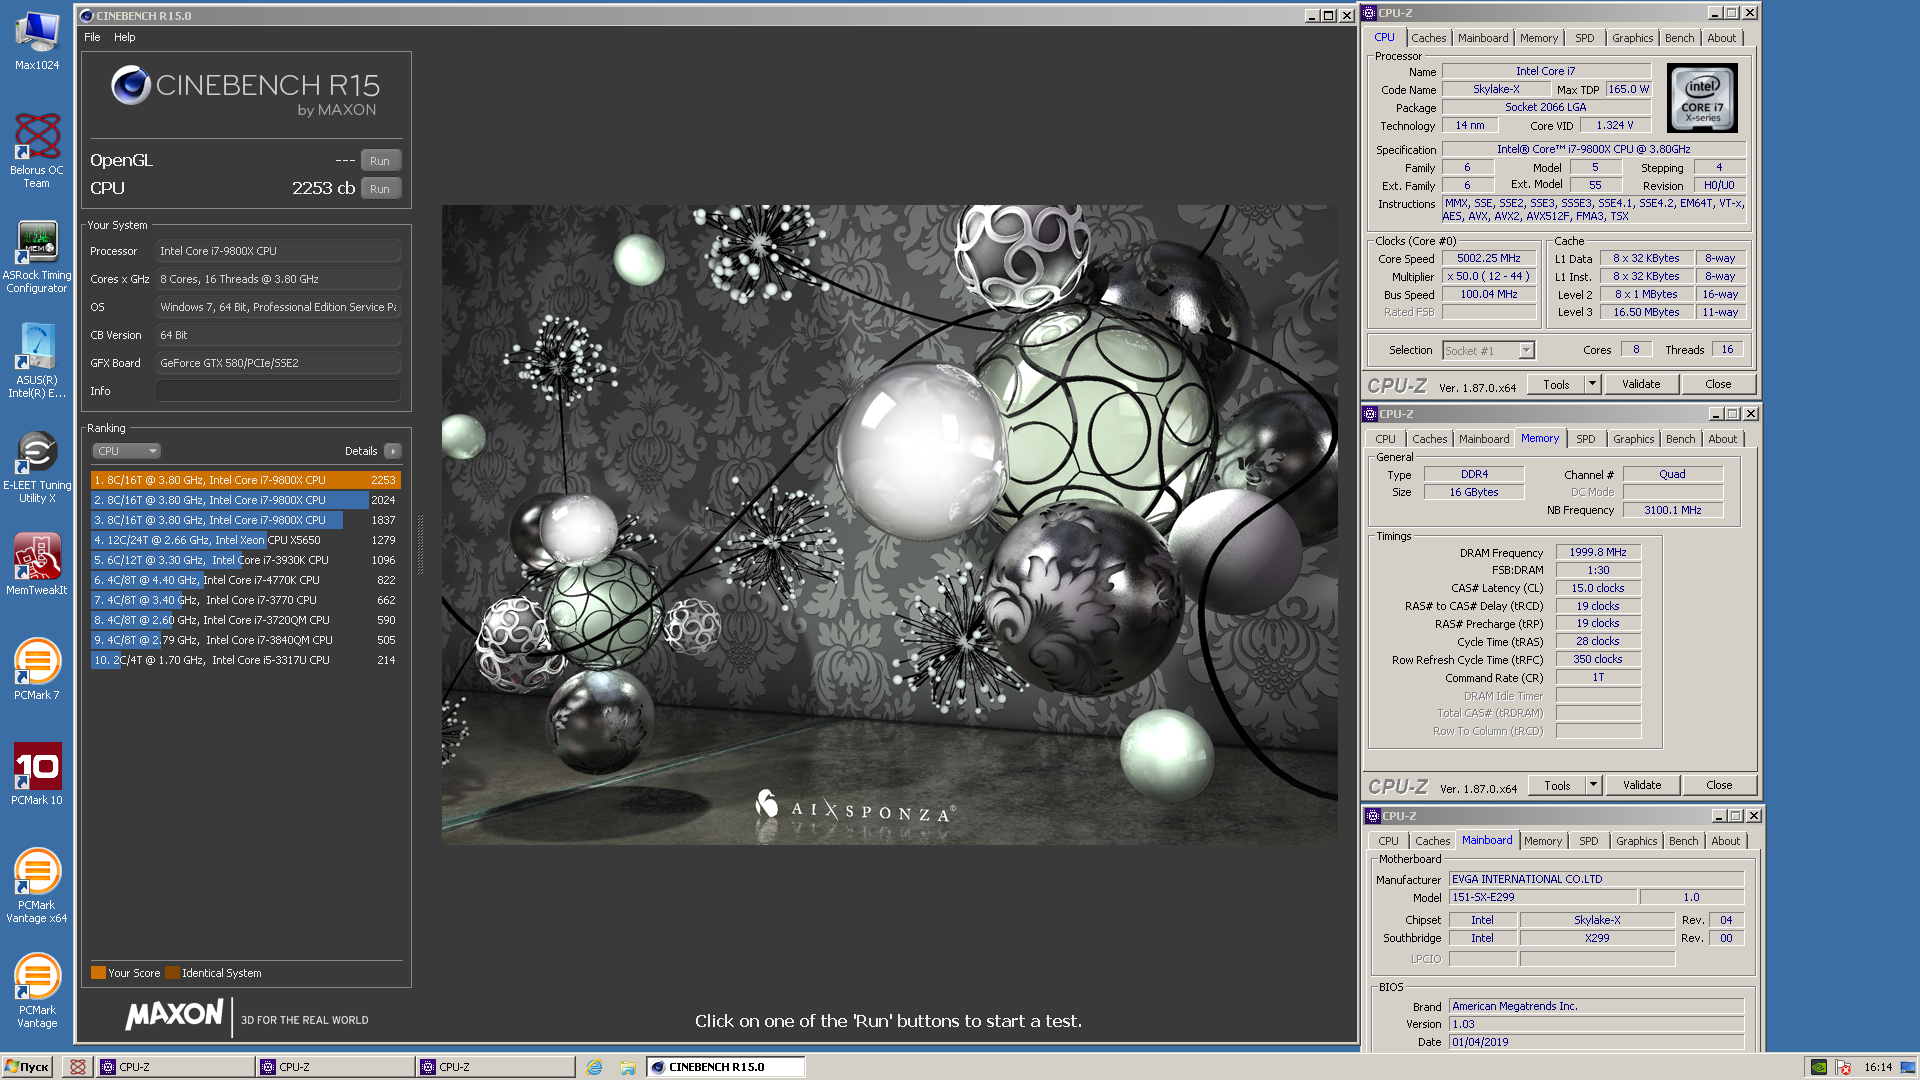The width and height of the screenshot is (1920, 1080).
Task: Run the OpenGL benchmark
Action: (380, 161)
